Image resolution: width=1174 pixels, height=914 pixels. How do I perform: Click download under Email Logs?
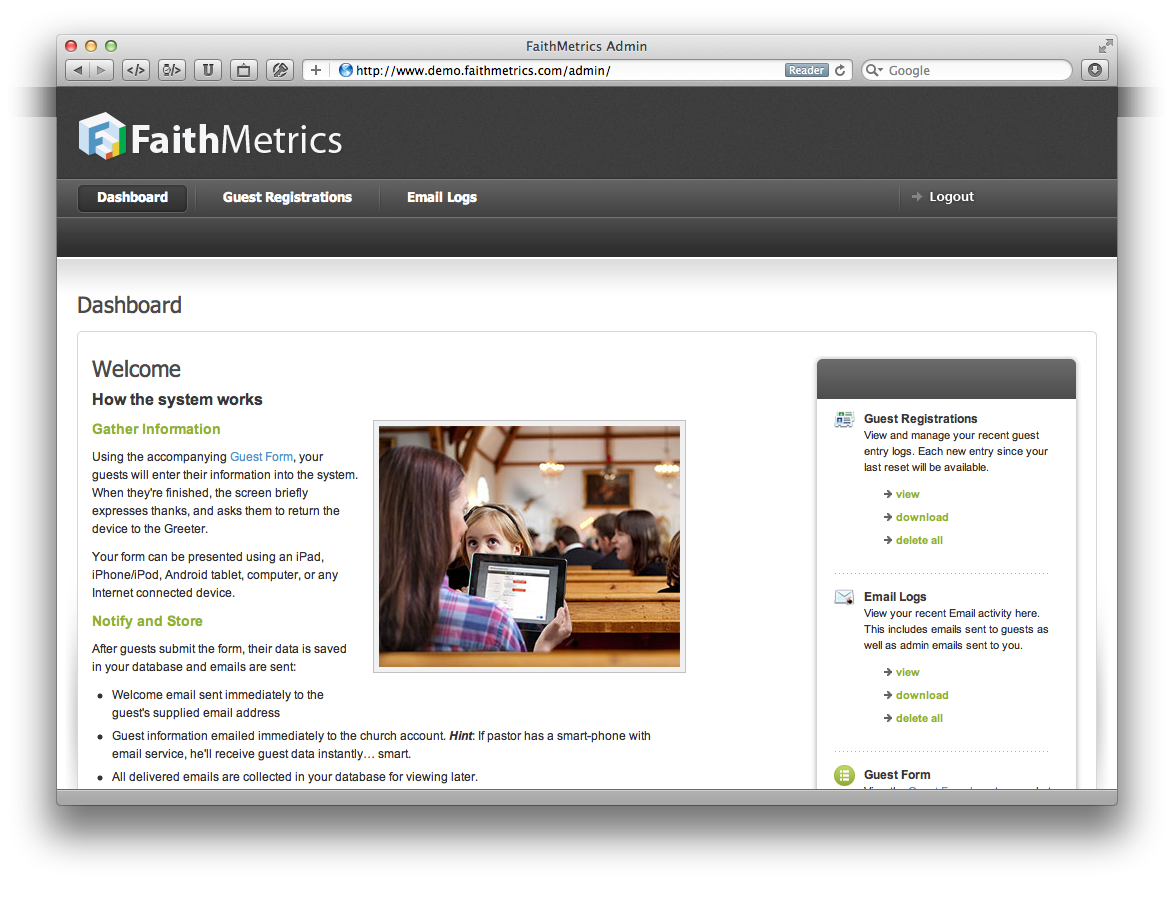(x=922, y=695)
